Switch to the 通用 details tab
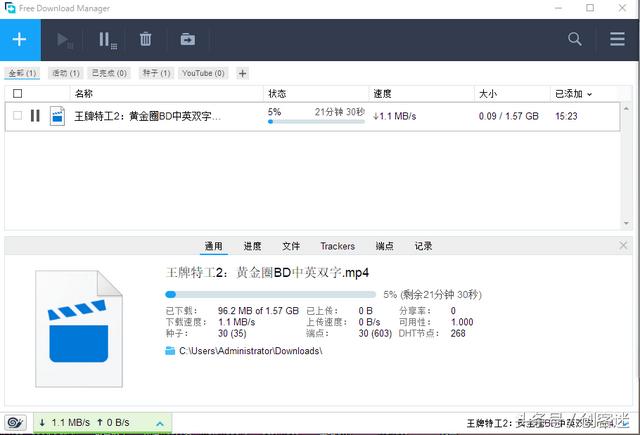Viewport: 640px width, 435px height. click(213, 246)
